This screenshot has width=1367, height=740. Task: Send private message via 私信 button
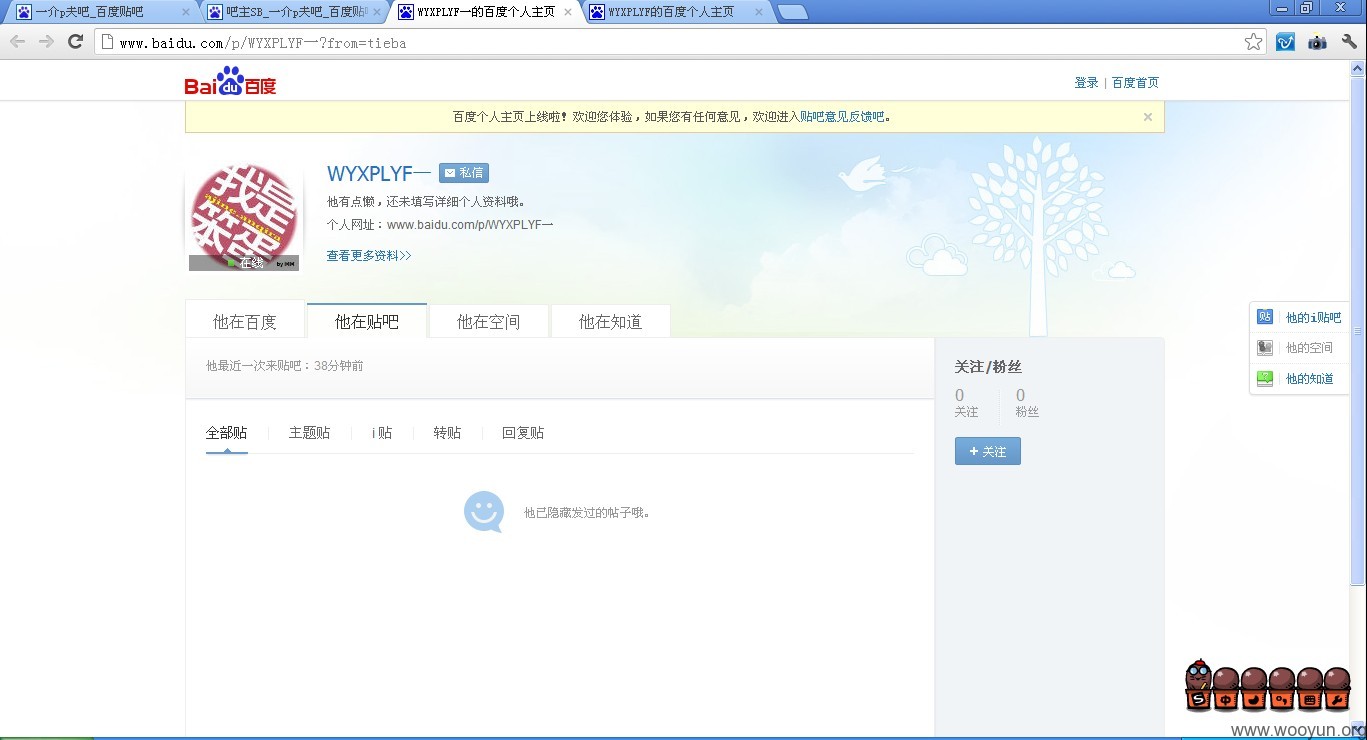coord(464,173)
